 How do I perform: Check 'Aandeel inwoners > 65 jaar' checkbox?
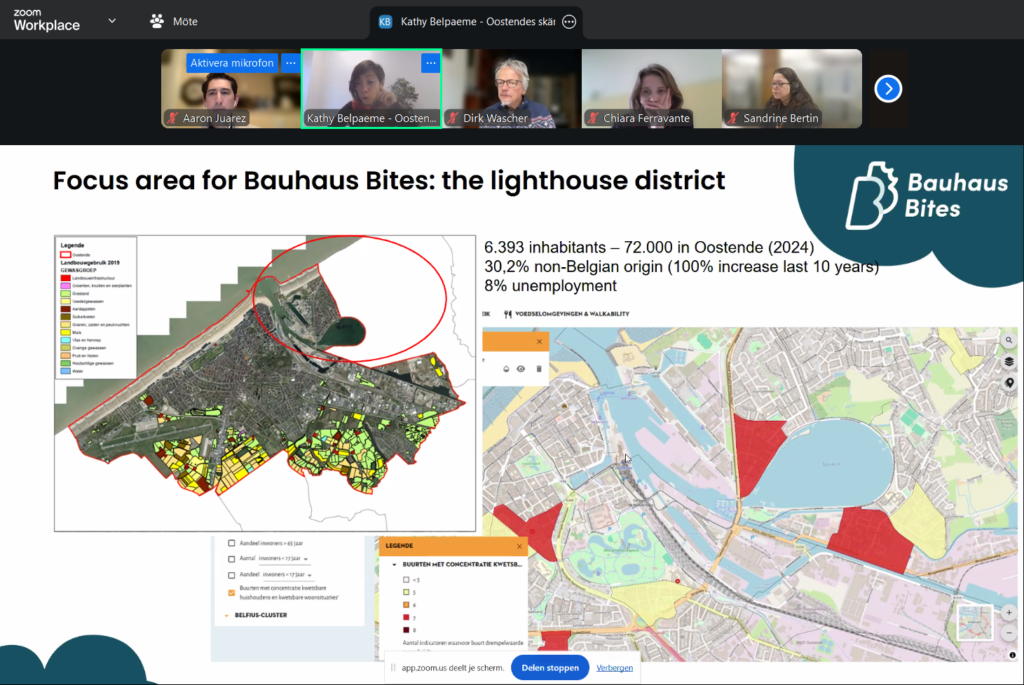(x=231, y=541)
